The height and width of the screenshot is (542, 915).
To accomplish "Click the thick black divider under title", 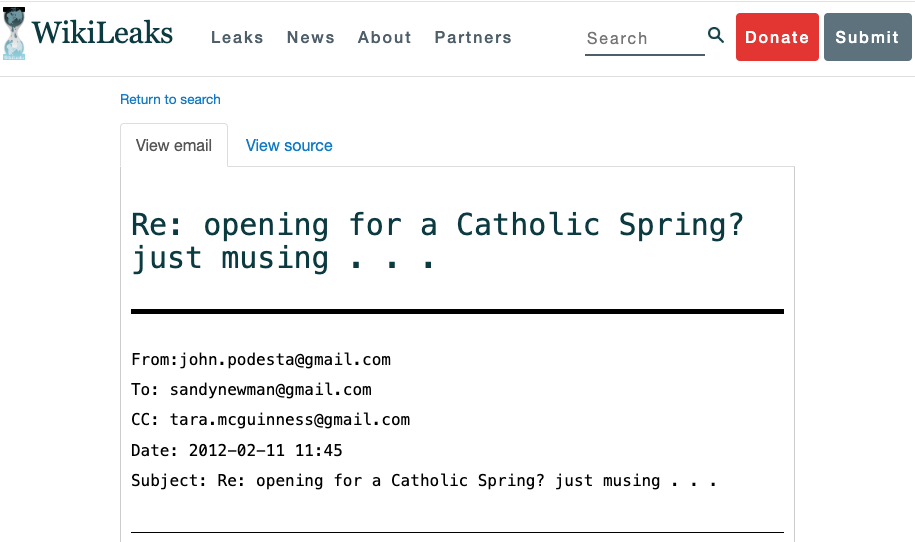I will coord(457,312).
